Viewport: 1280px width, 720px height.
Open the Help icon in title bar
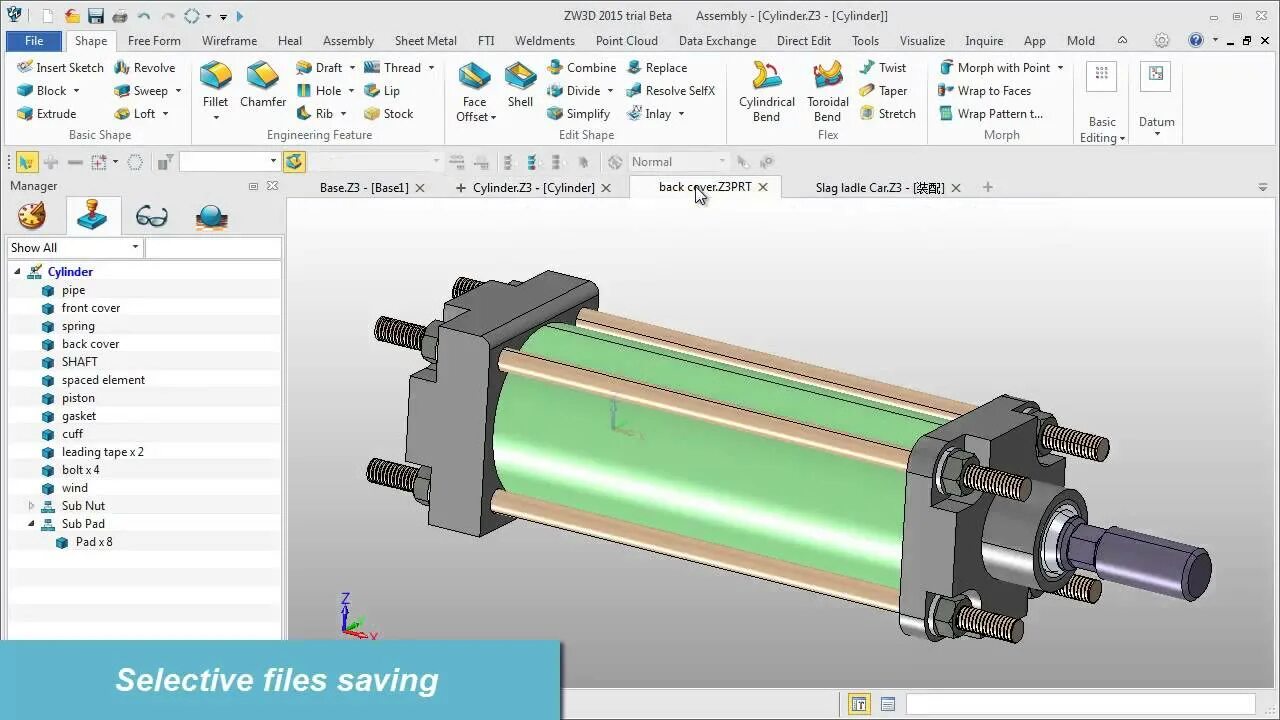(x=1196, y=41)
